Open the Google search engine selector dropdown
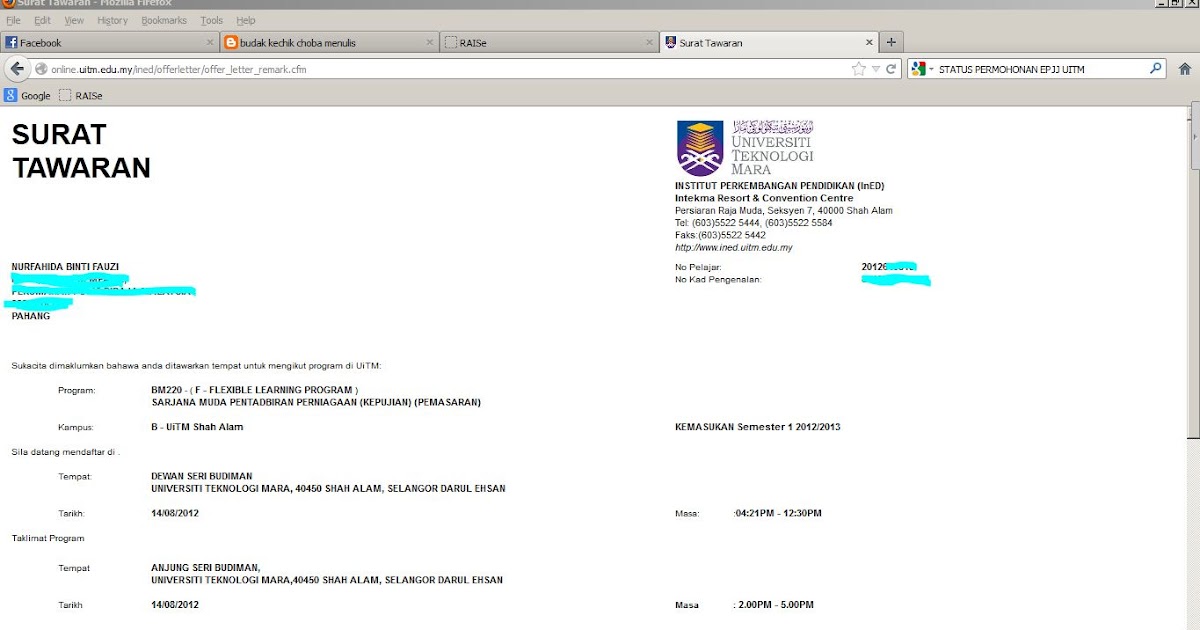 [923, 69]
